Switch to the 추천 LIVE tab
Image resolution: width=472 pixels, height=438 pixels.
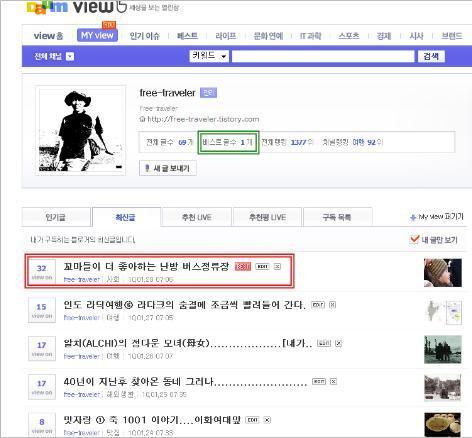(x=196, y=217)
